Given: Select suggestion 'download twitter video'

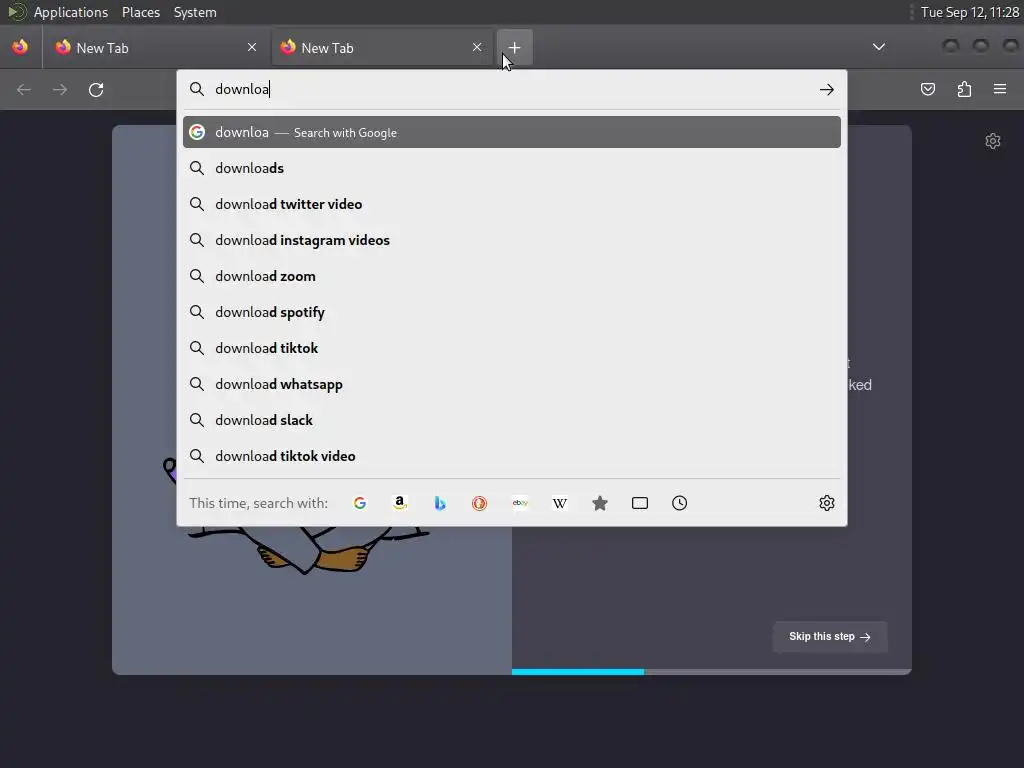Looking at the screenshot, I should coord(512,204).
